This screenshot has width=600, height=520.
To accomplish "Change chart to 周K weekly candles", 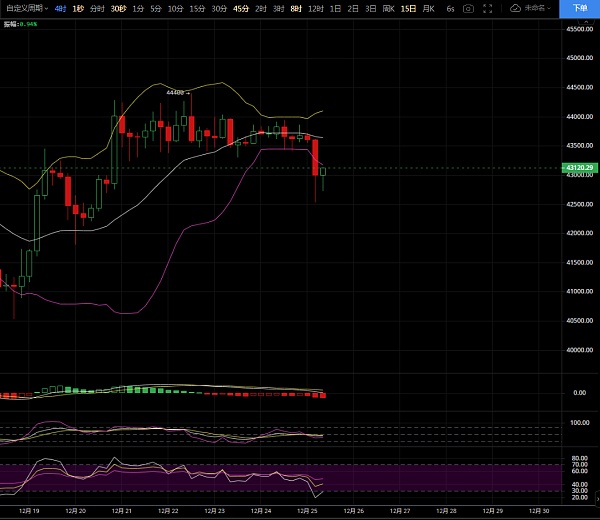I will pos(388,8).
